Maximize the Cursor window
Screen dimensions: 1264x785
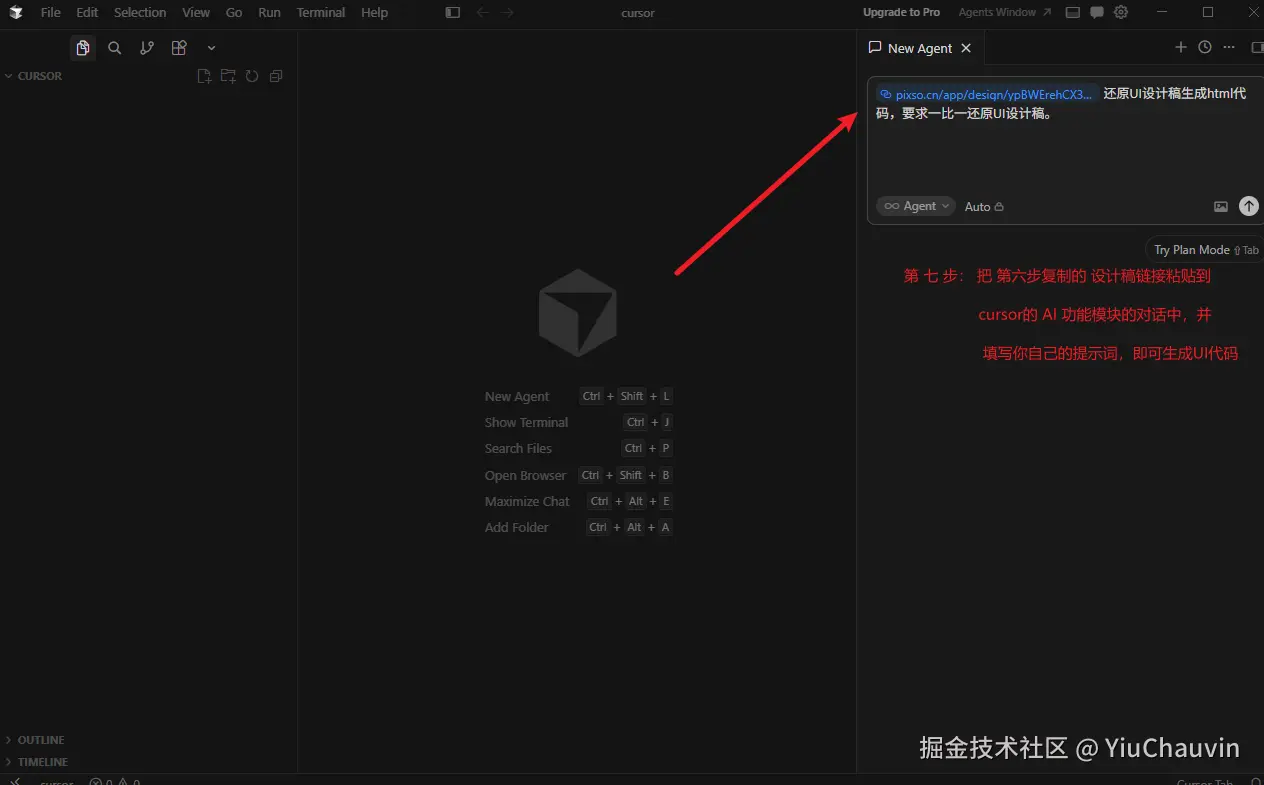coord(1208,12)
